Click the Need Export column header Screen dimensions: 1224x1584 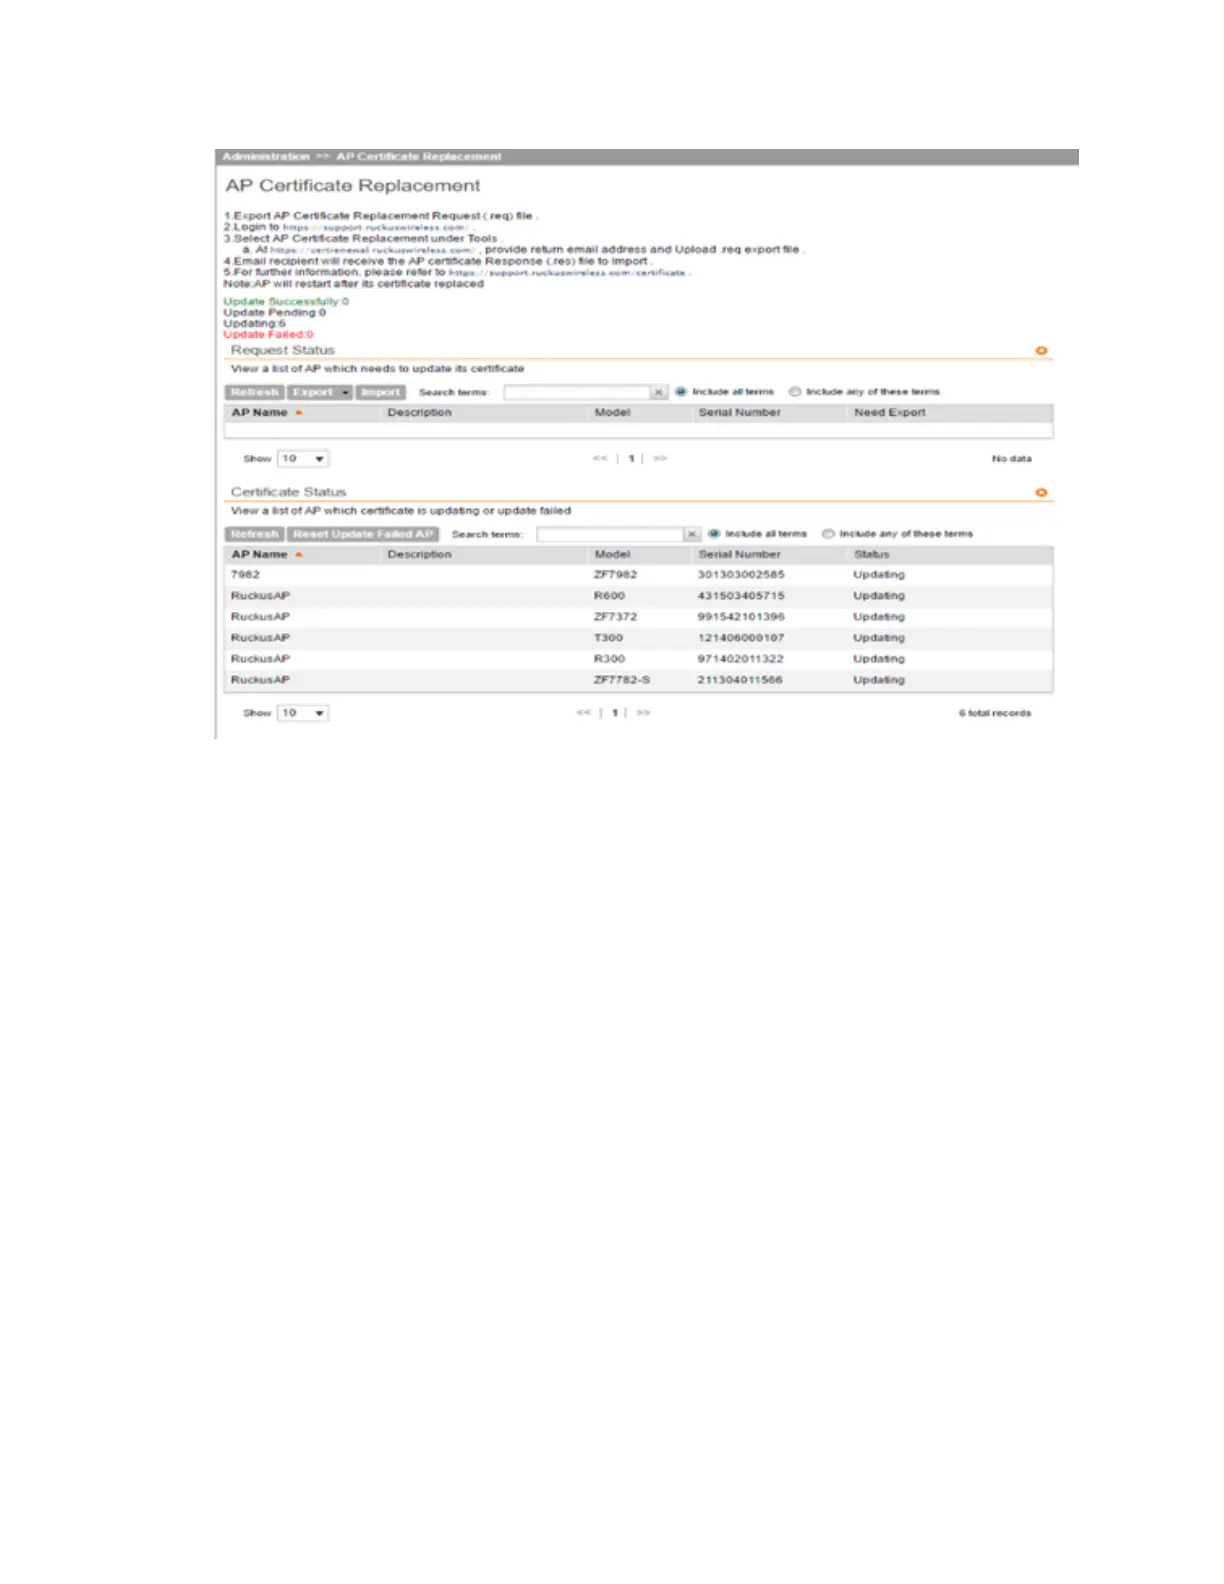click(889, 413)
